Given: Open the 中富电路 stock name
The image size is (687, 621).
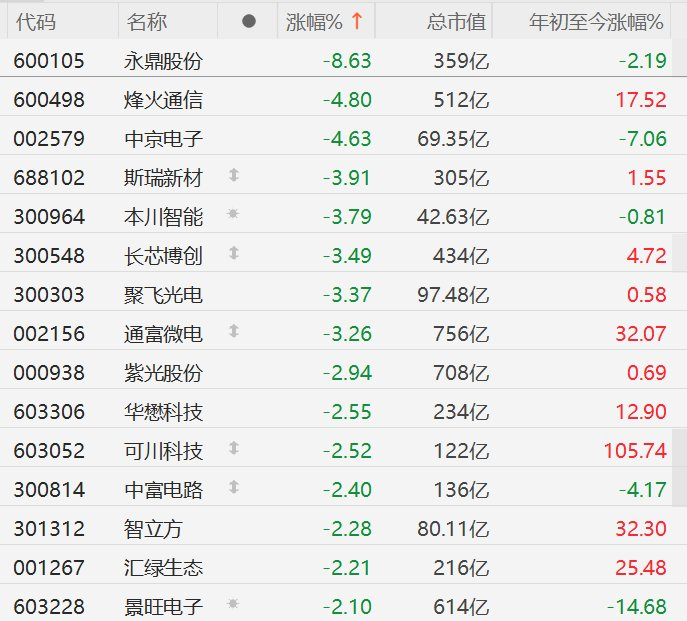Looking at the screenshot, I should [163, 490].
